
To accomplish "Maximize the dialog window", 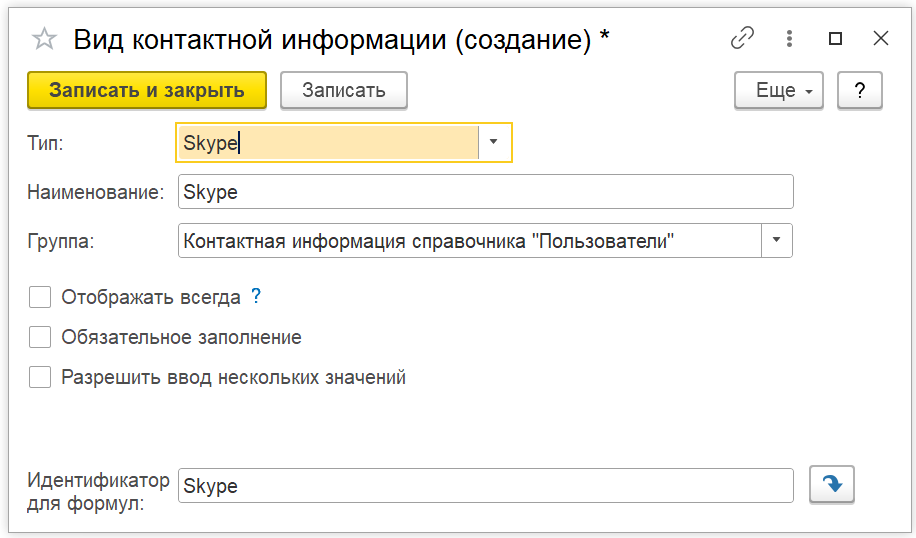I will (x=835, y=39).
